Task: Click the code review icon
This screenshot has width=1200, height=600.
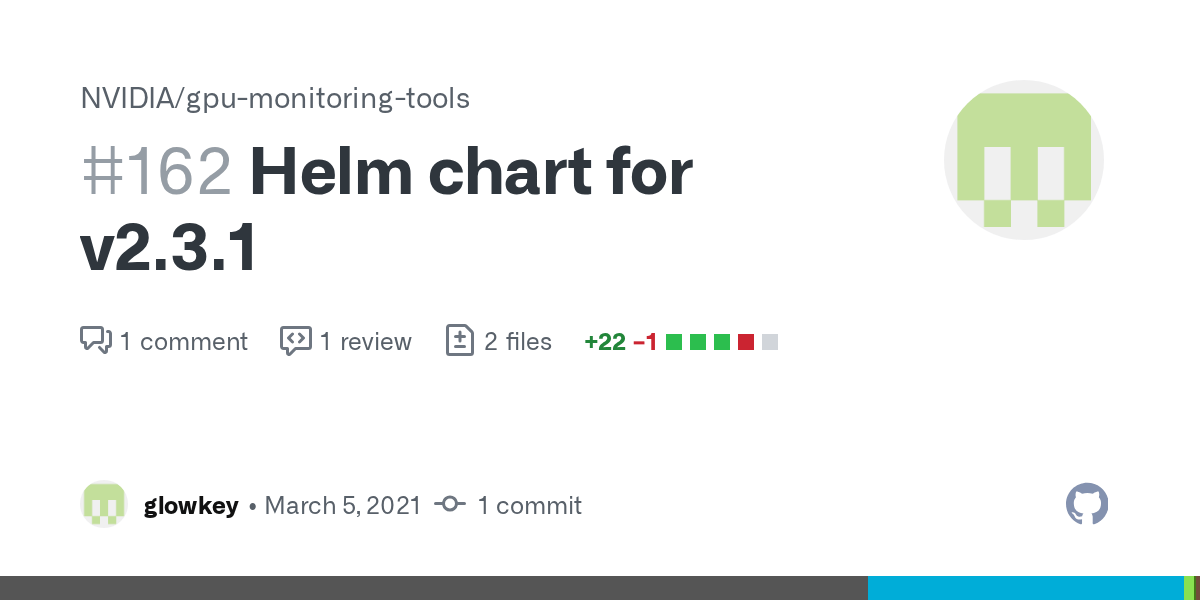Action: [295, 341]
